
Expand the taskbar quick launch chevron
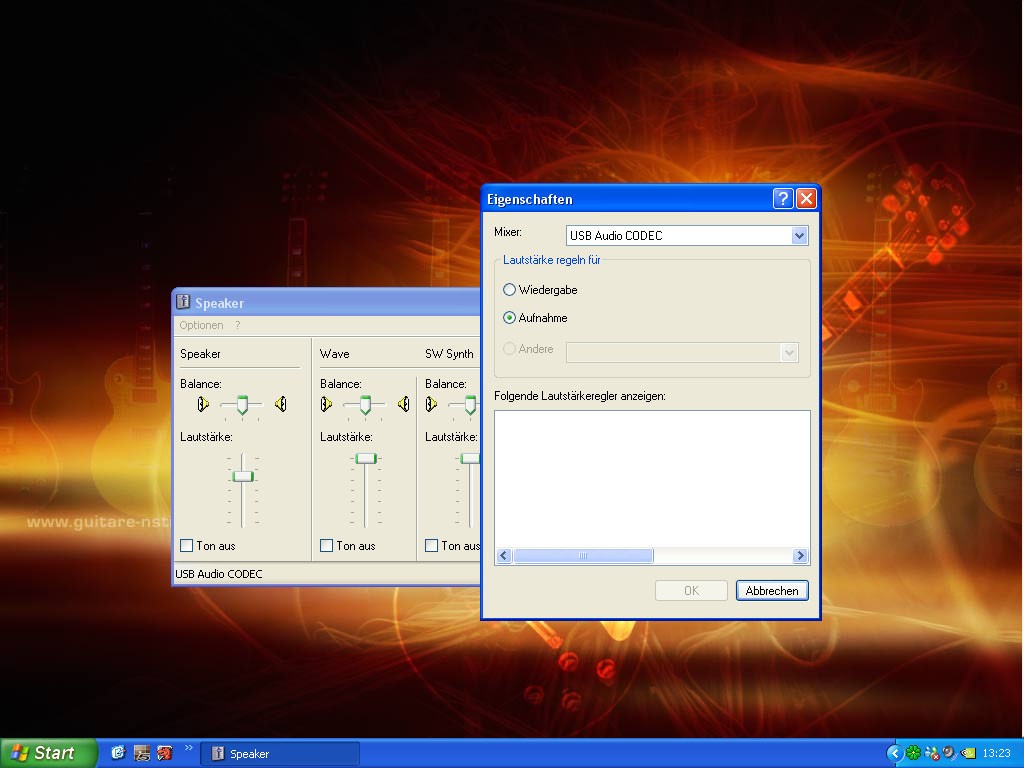189,748
